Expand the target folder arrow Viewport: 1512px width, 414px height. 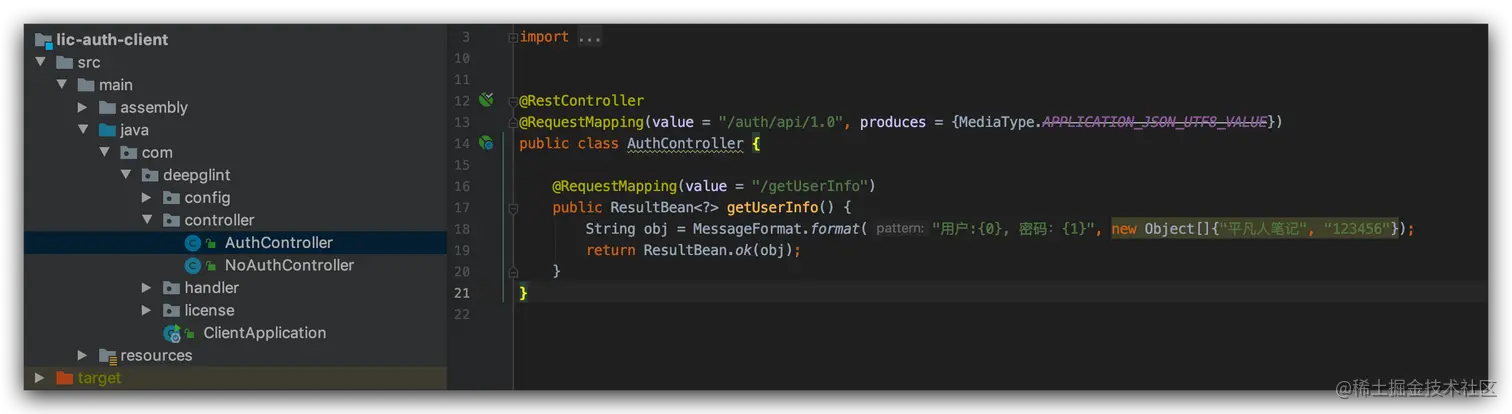point(40,378)
